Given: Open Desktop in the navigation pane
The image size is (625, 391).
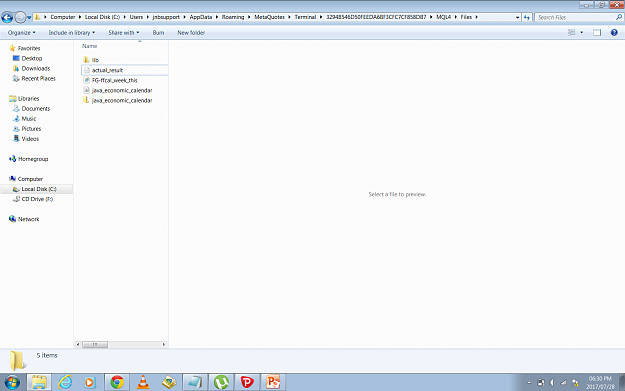Looking at the screenshot, I should click(32, 58).
